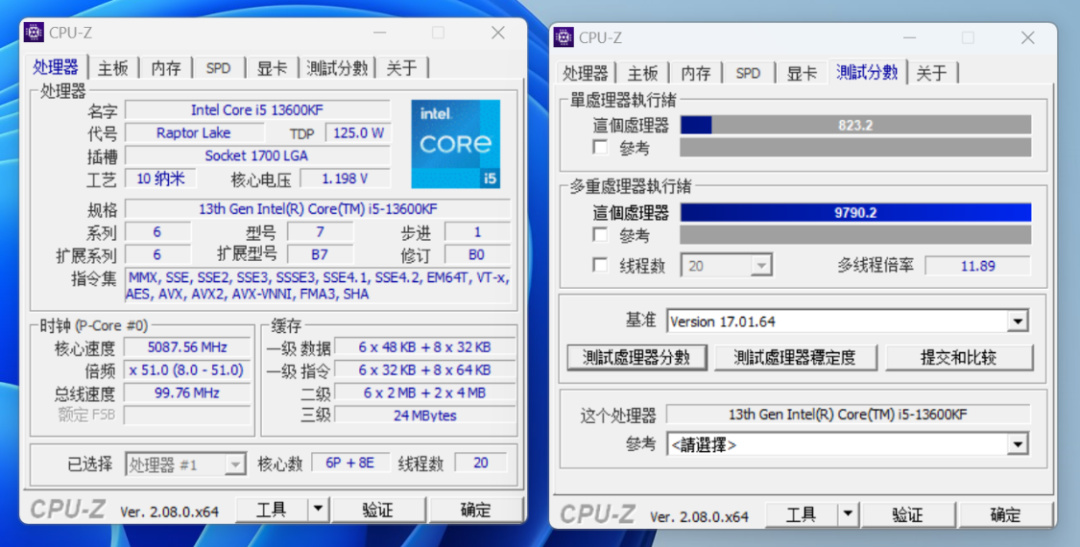Screen dimensions: 1080x547
Task: Click 工艺 value 10 纳米
Action: coord(160,178)
